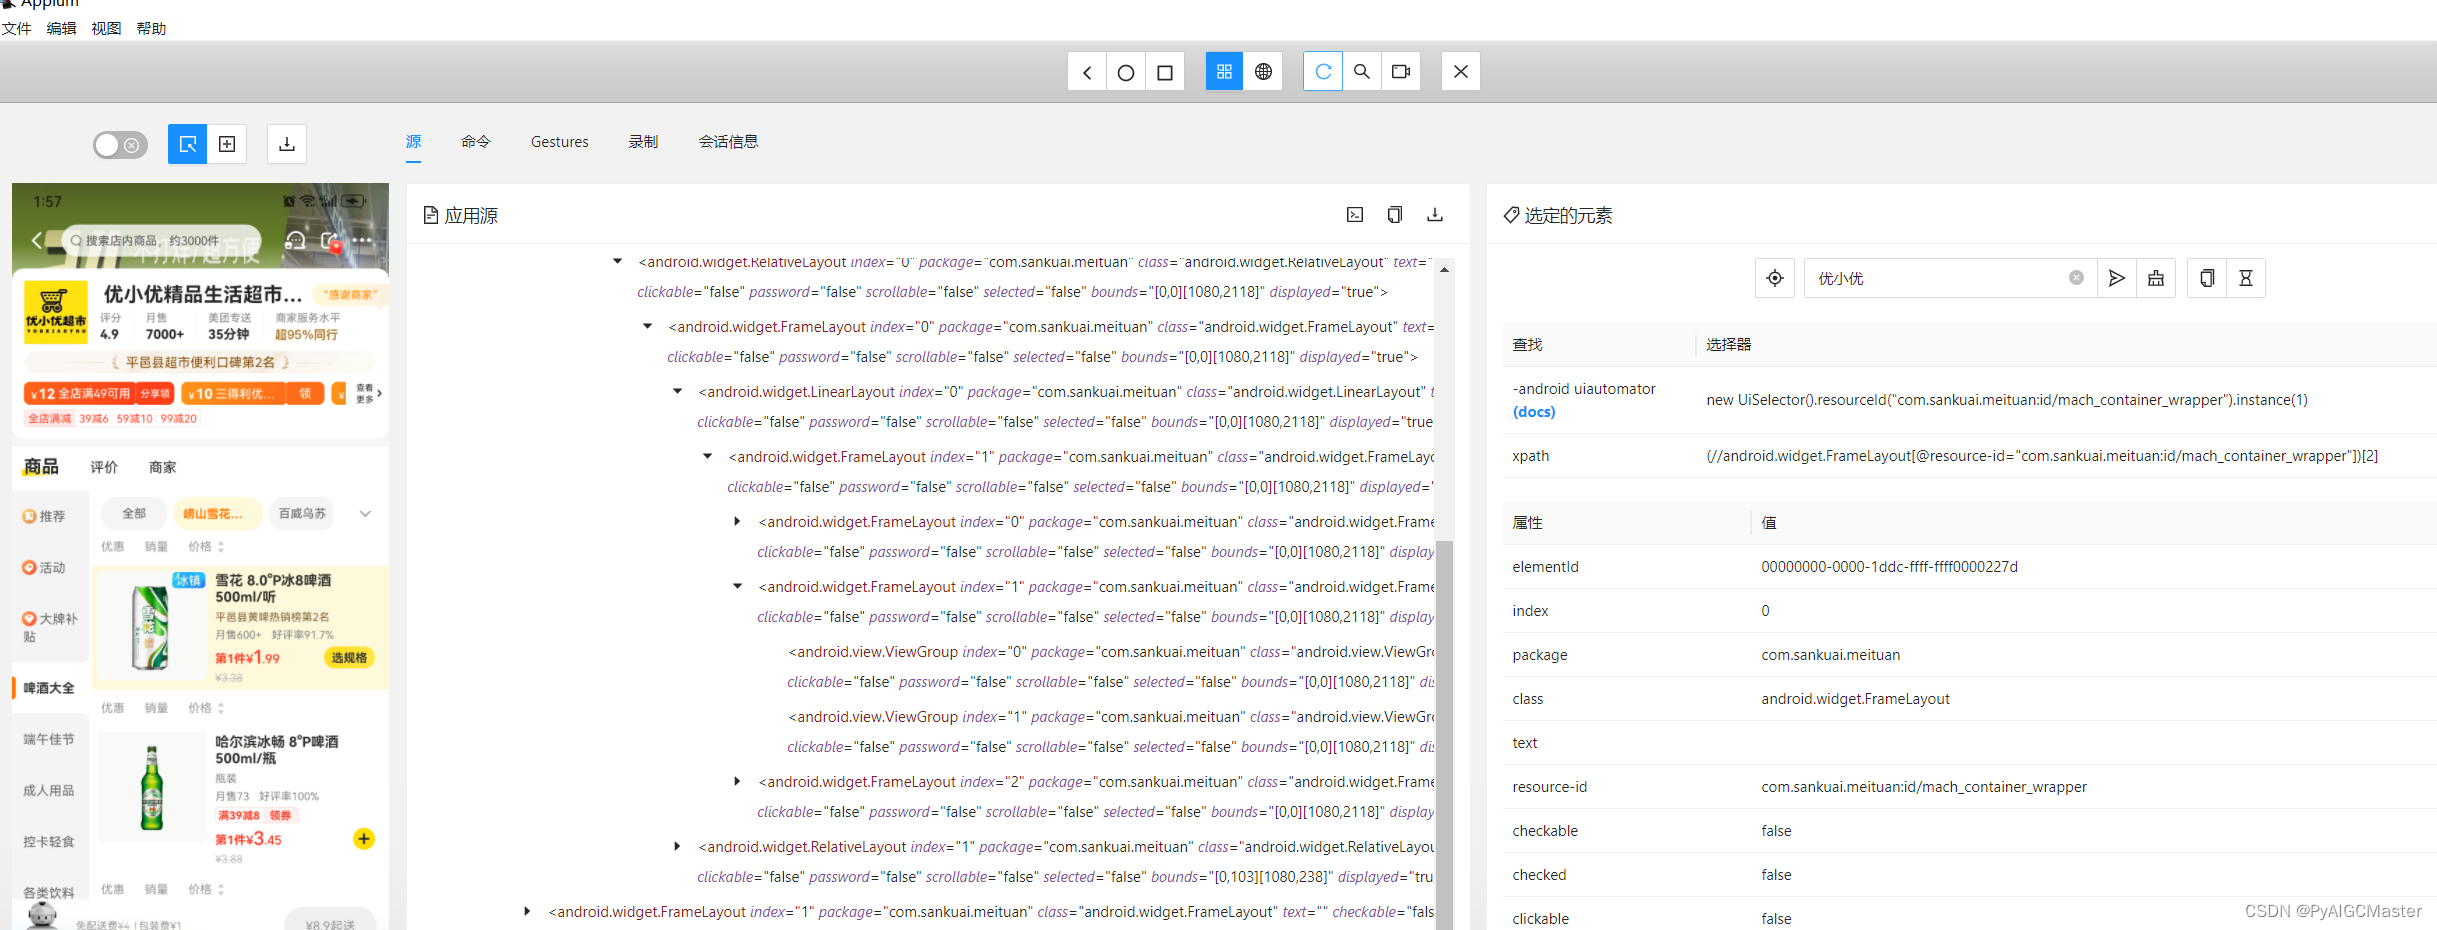Select the ViewGroup index 1 tree node
The width and height of the screenshot is (2437, 930).
(x=1110, y=732)
